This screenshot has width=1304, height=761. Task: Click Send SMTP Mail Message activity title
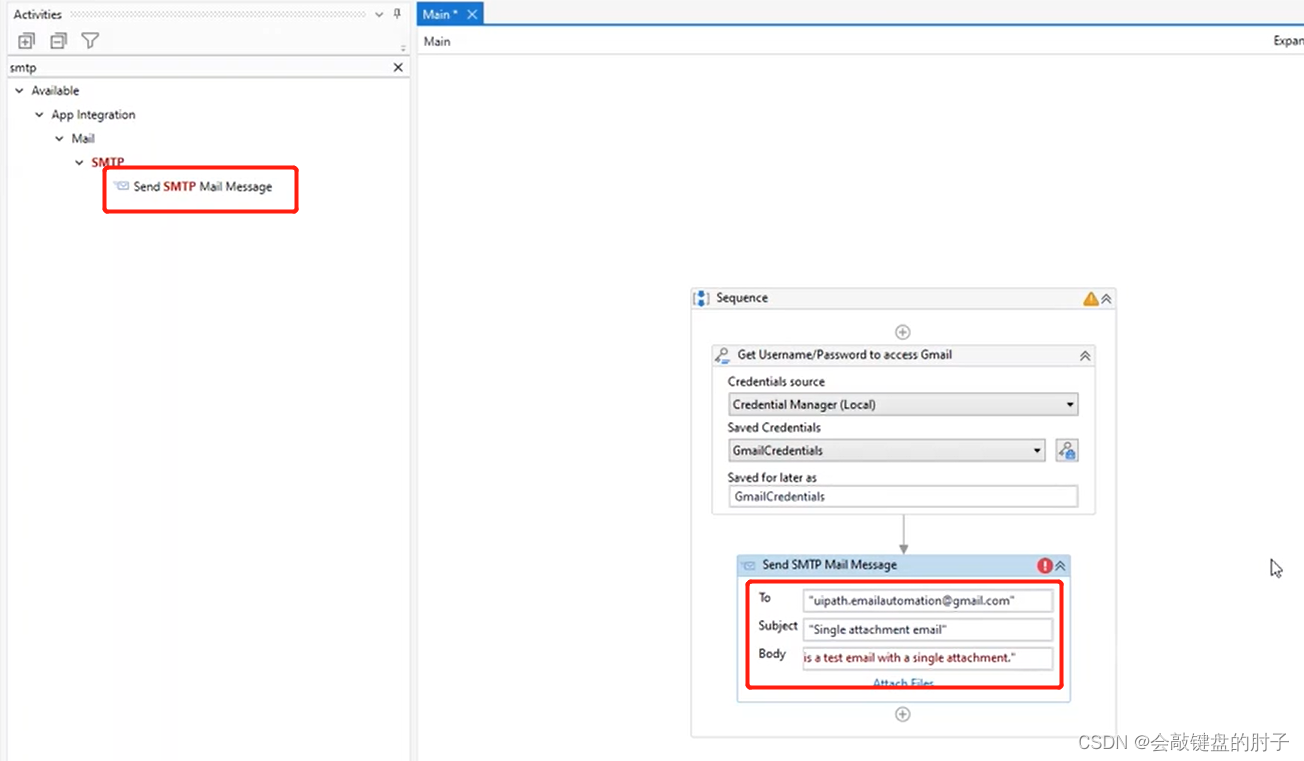829,565
